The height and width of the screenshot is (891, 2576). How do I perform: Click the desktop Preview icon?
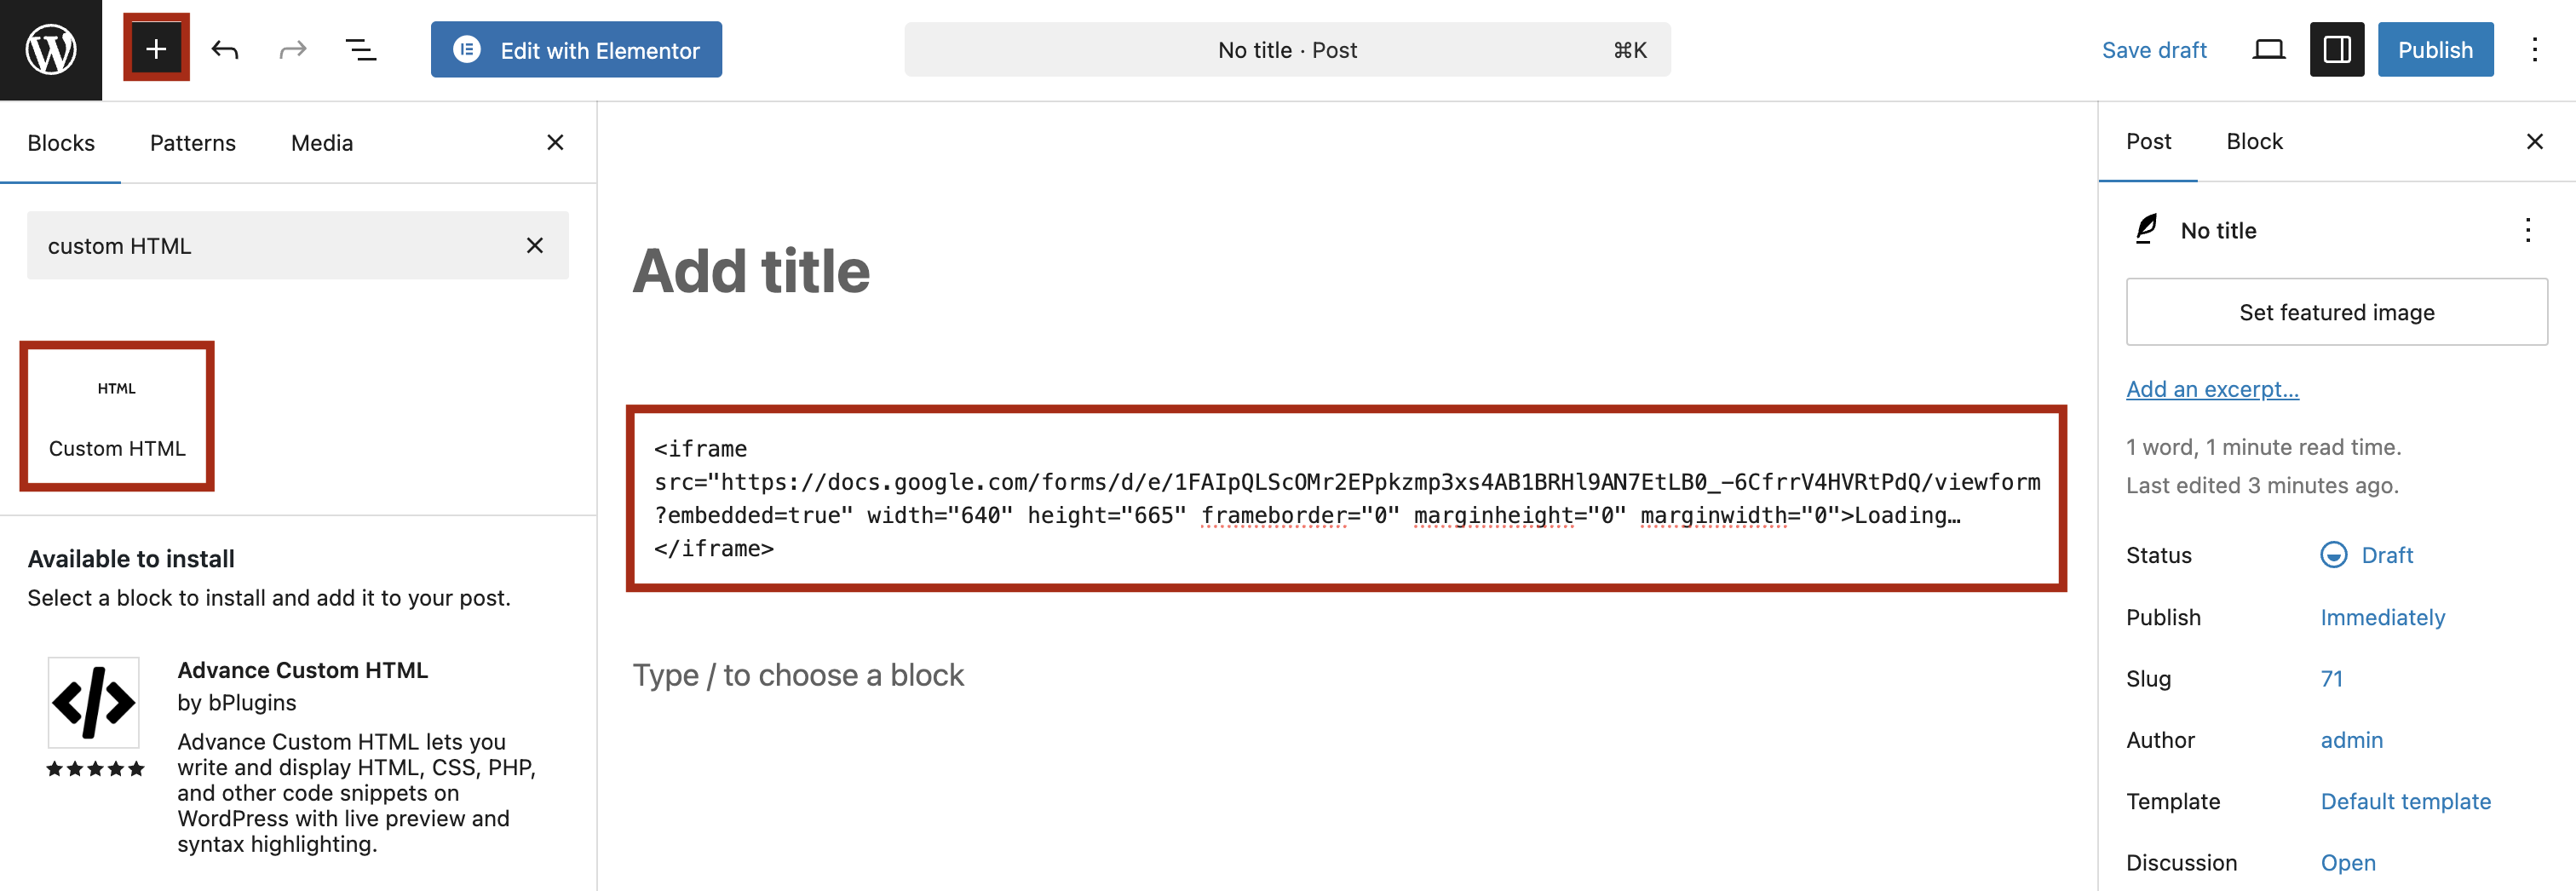tap(2268, 49)
